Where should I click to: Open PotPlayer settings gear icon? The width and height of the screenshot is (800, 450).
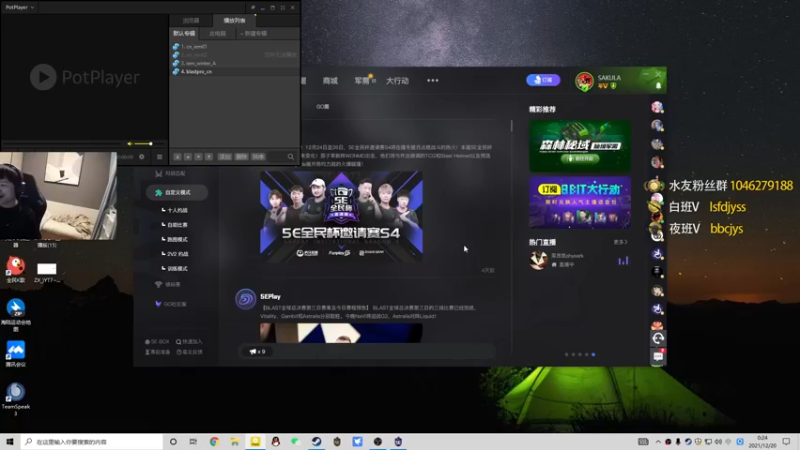pos(142,157)
